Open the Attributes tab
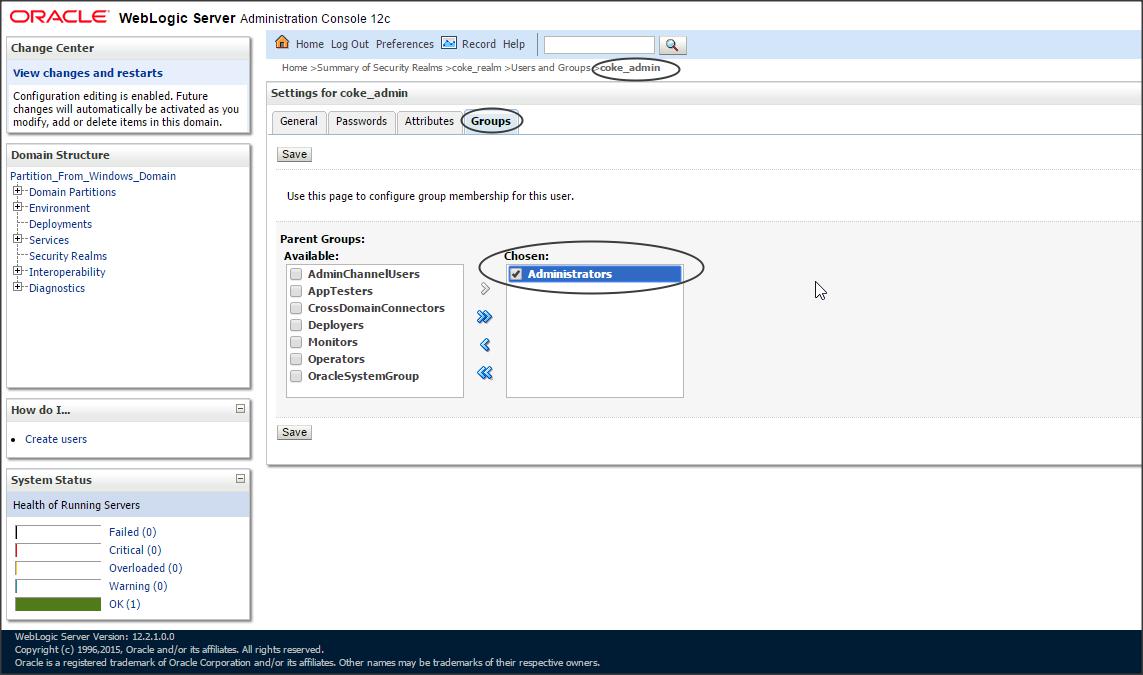The image size is (1143, 675). (429, 122)
